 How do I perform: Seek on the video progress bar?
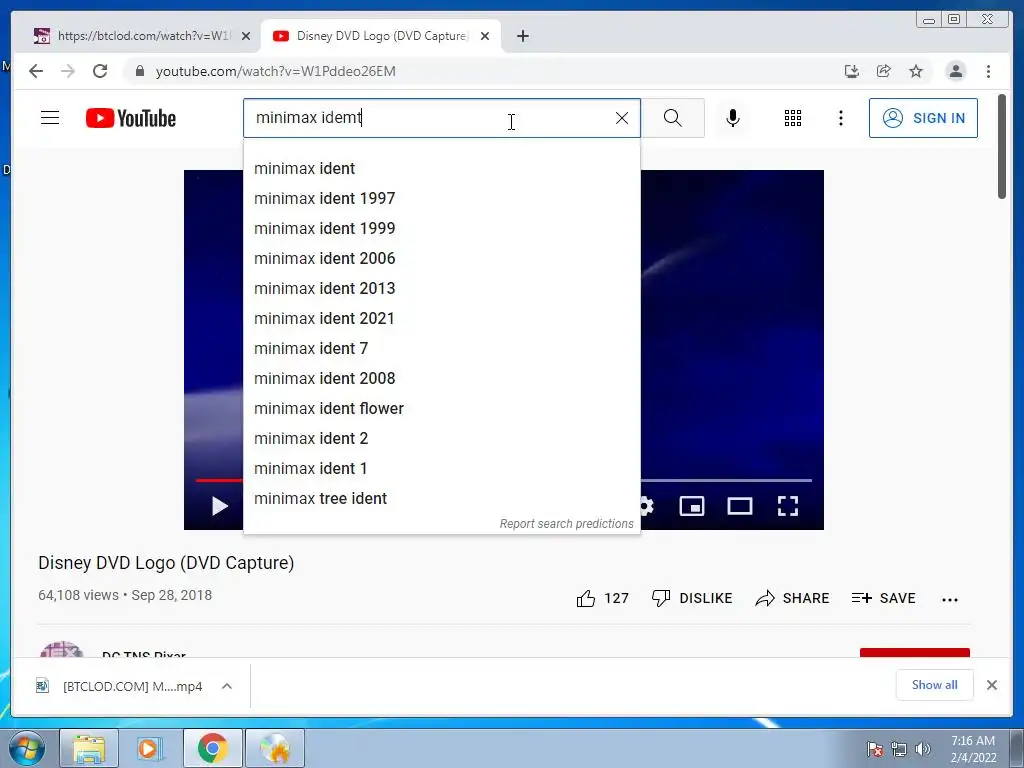click(x=726, y=480)
